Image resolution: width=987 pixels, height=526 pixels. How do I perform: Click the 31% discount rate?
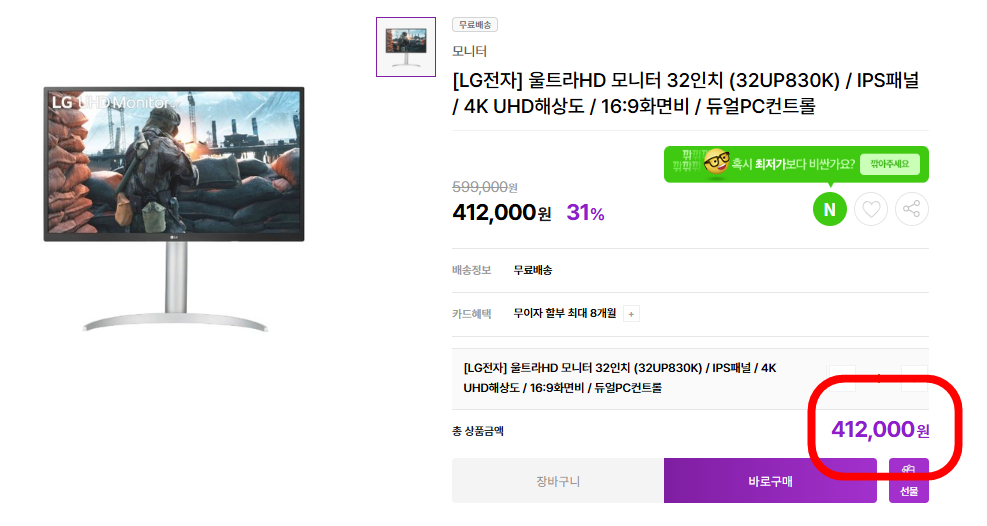[x=585, y=213]
